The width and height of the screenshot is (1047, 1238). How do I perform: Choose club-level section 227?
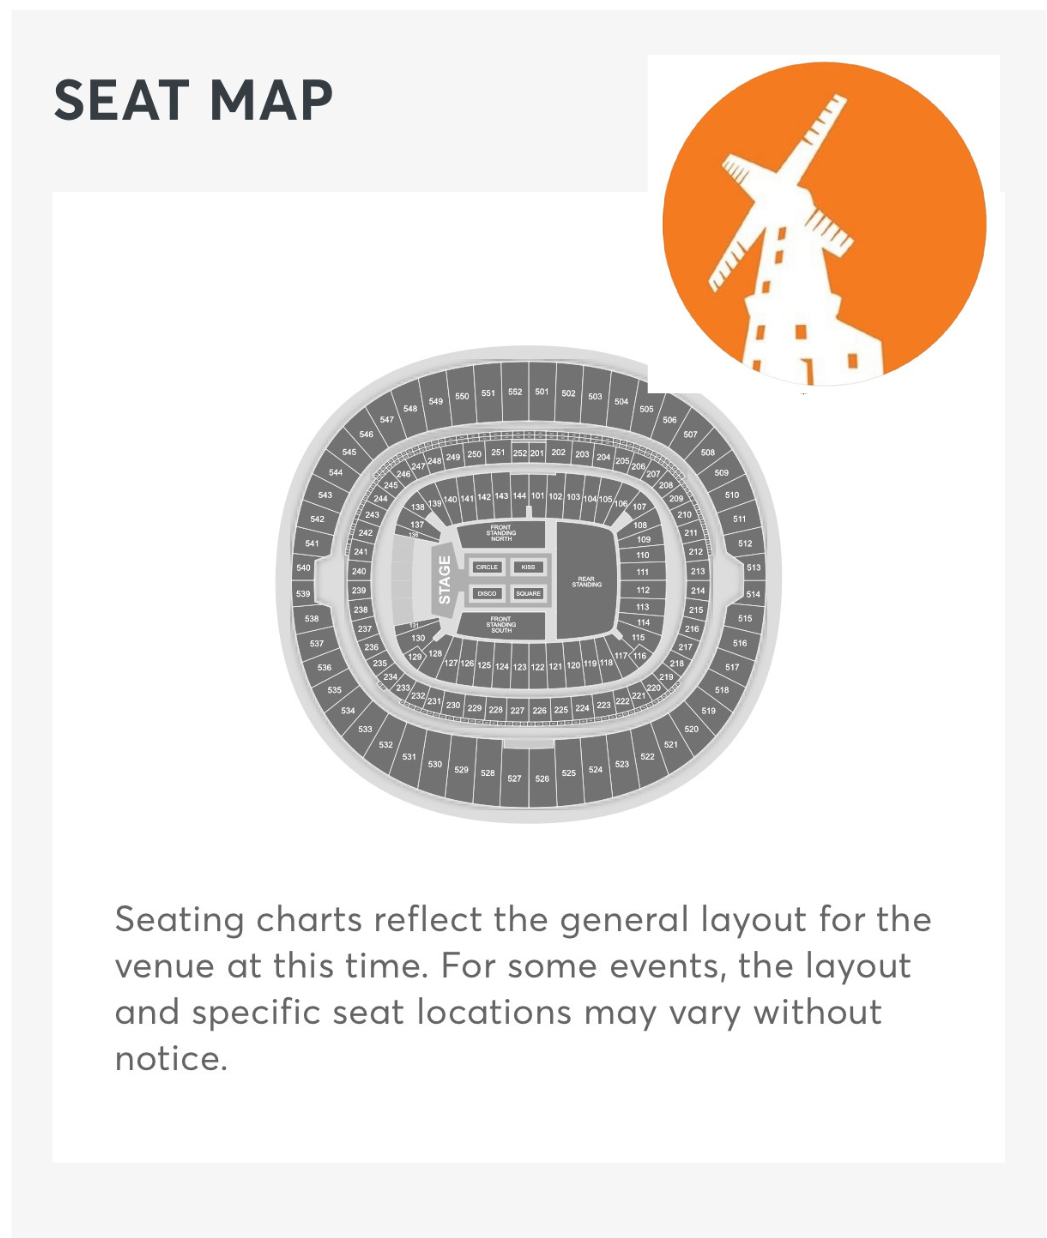[517, 710]
